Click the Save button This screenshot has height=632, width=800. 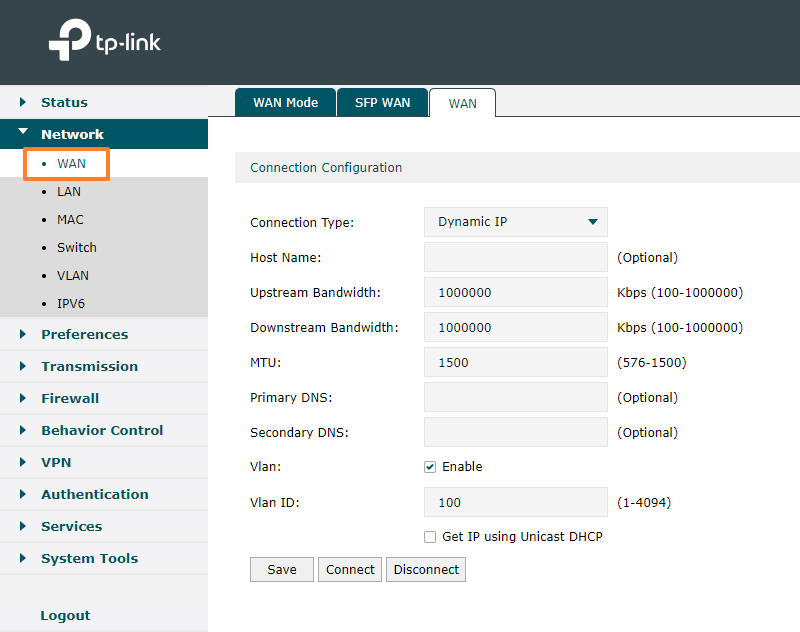(281, 569)
